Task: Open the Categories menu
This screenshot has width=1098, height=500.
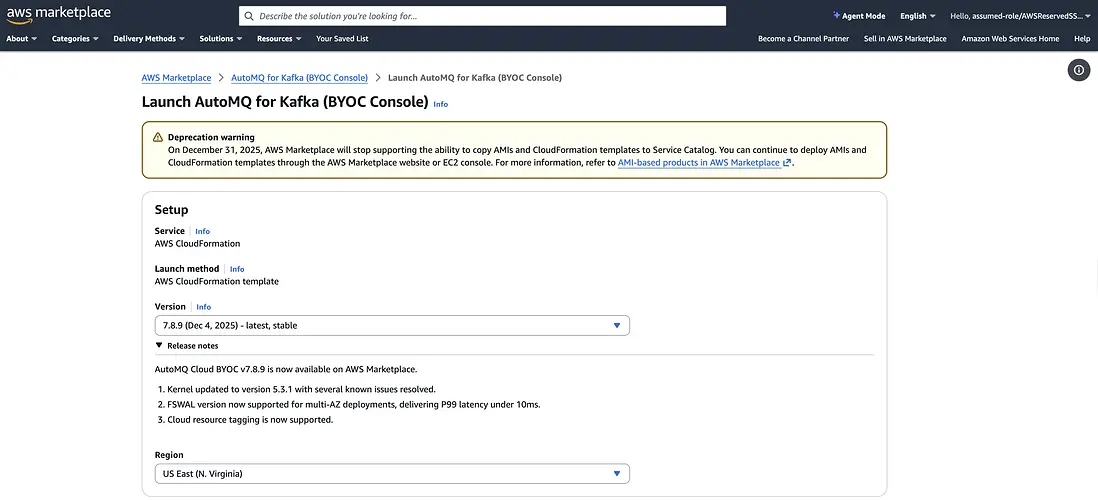Action: pos(75,39)
